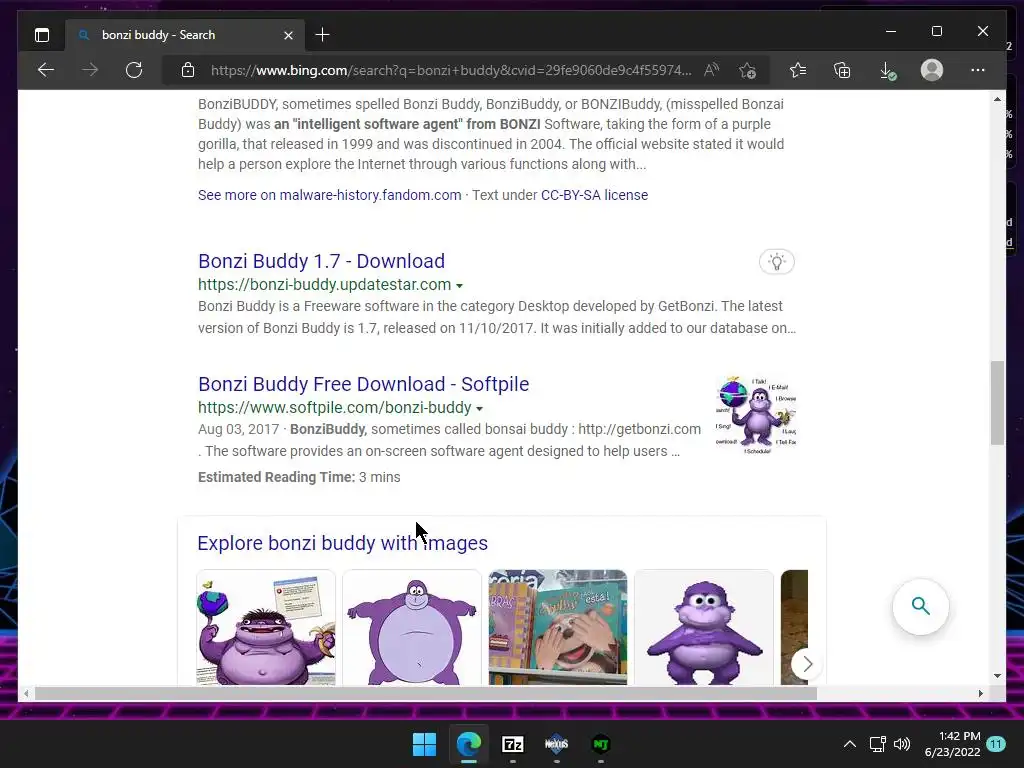Click the horizontal scroll left arrow

(x=26, y=694)
